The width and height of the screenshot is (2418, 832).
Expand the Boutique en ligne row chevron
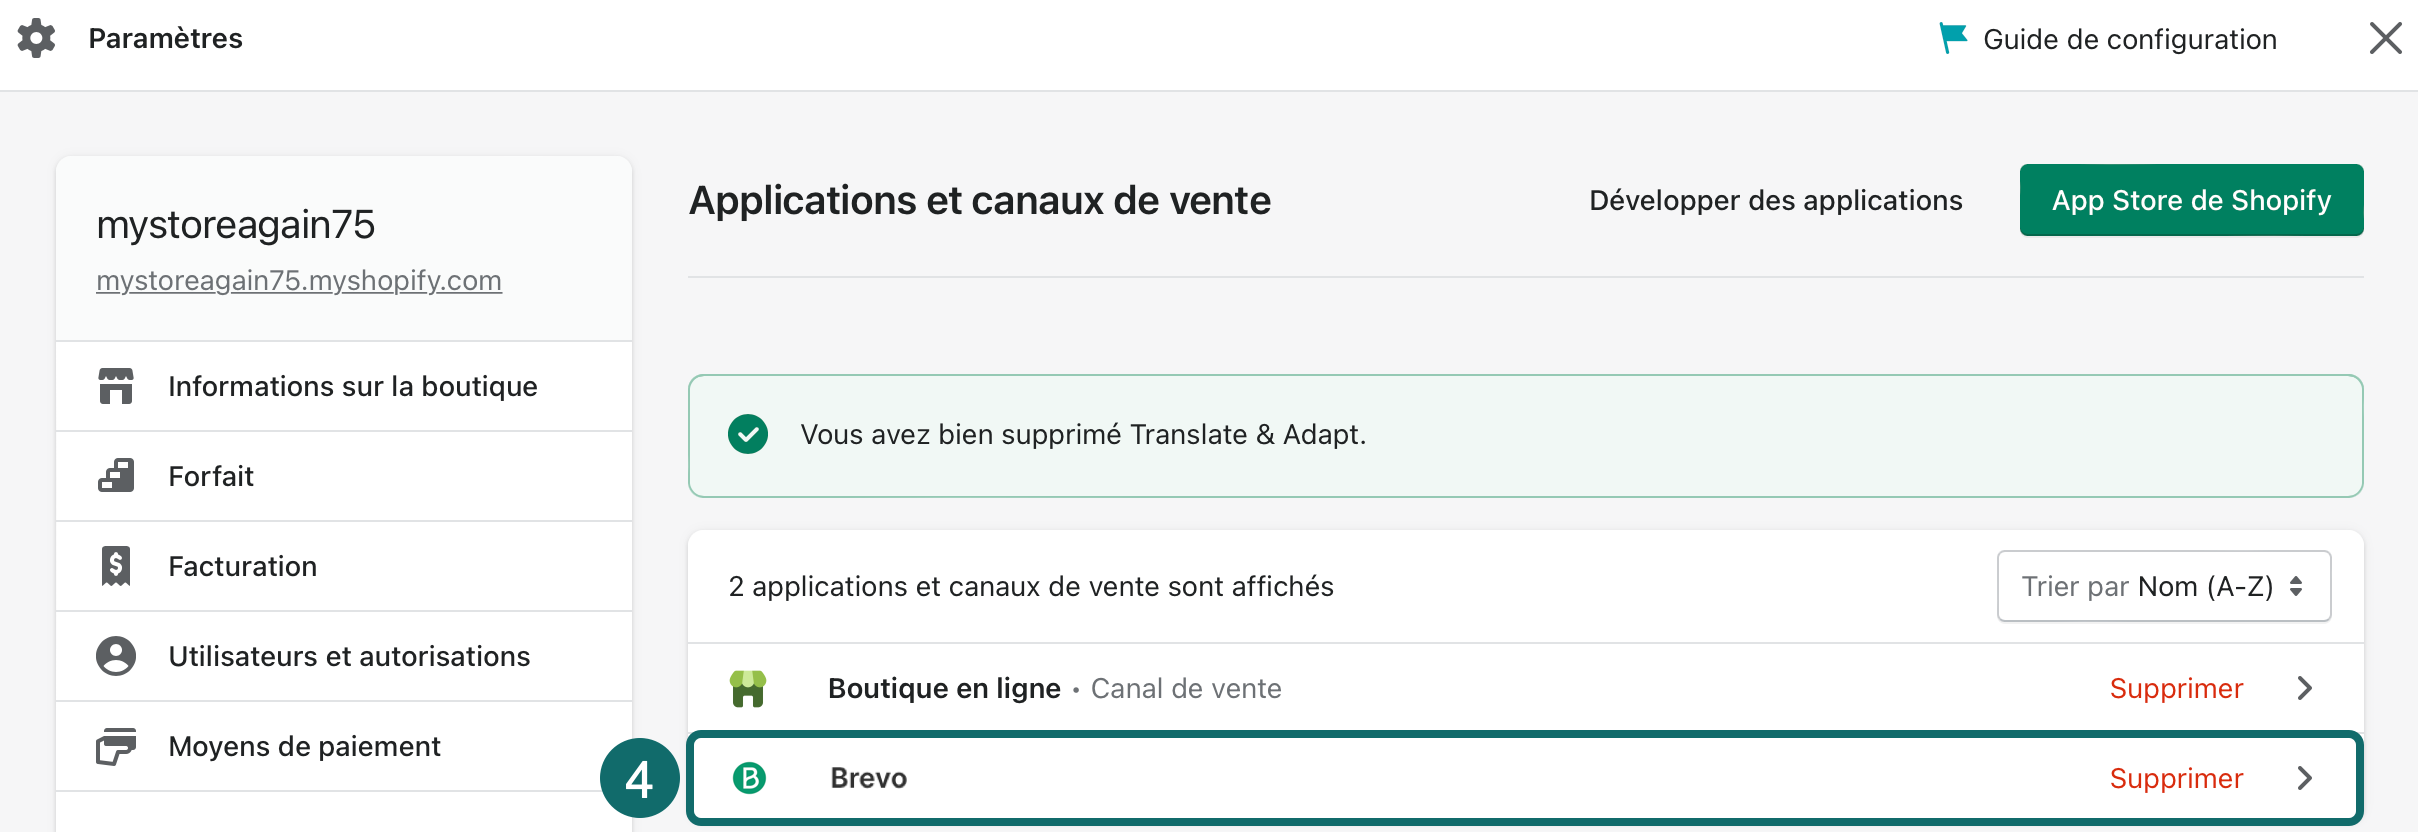pyautogui.click(x=2305, y=688)
